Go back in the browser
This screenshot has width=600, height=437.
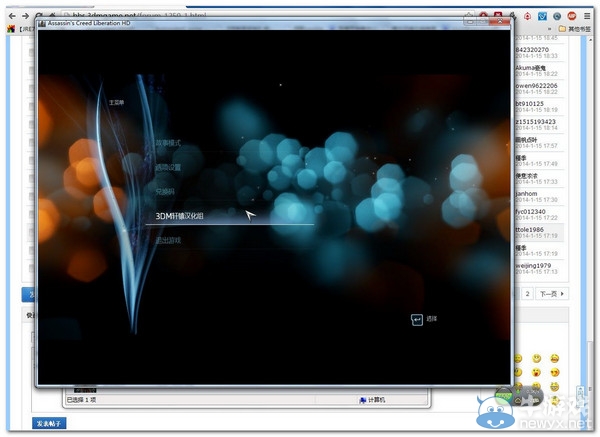(12, 16)
